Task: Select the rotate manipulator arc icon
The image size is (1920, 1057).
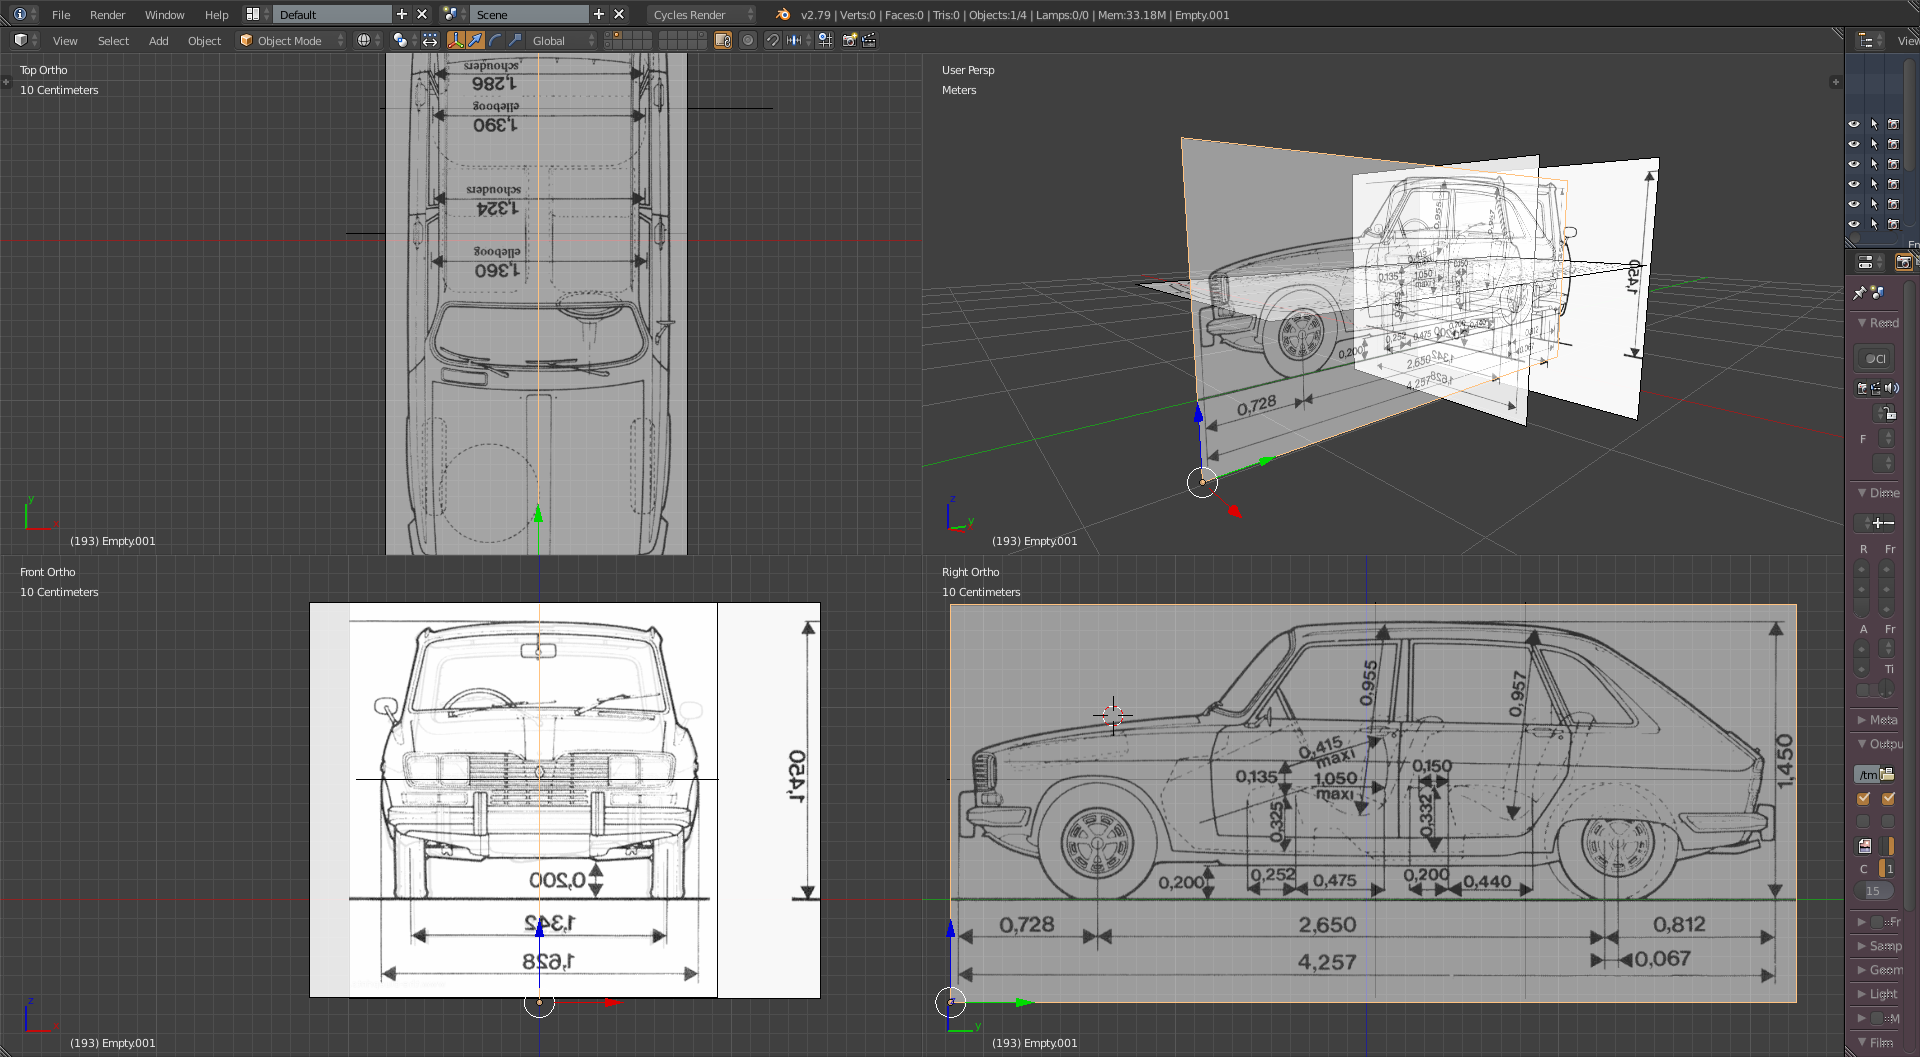Action: pyautogui.click(x=496, y=40)
